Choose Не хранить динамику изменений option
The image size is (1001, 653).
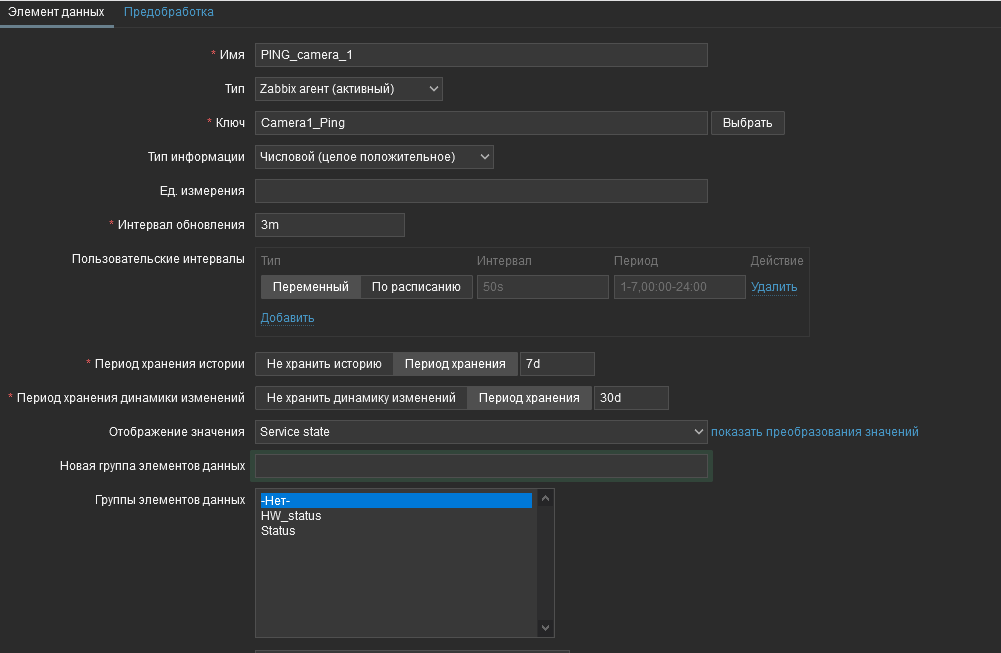point(361,398)
